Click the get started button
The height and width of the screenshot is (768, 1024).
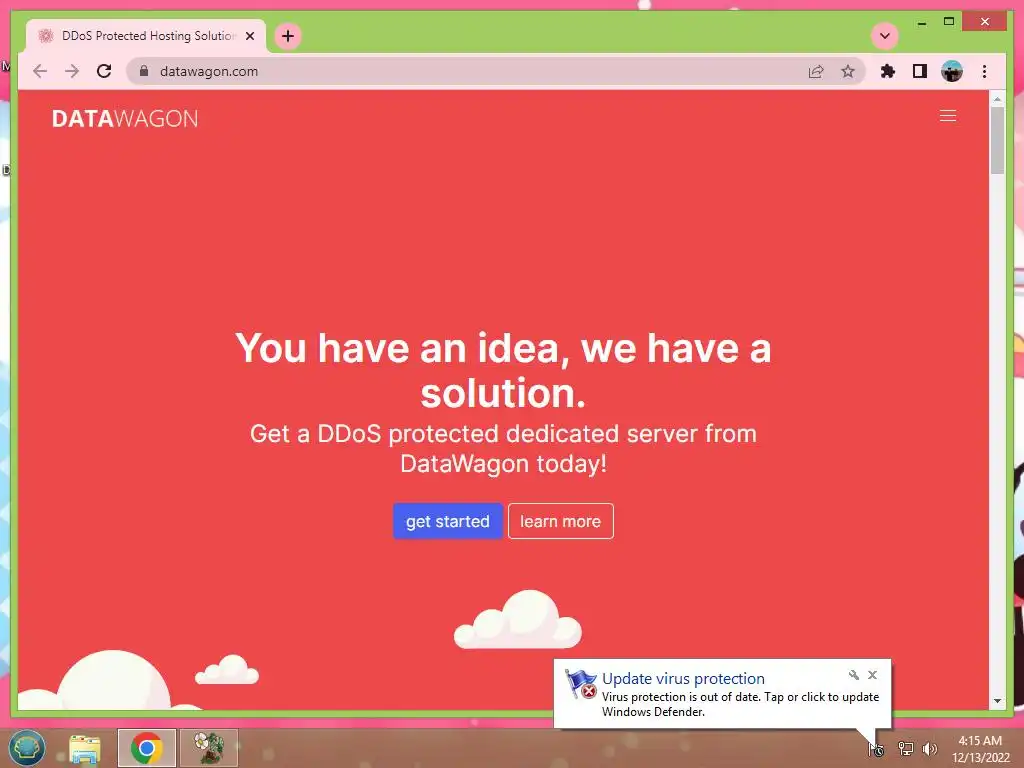(447, 521)
